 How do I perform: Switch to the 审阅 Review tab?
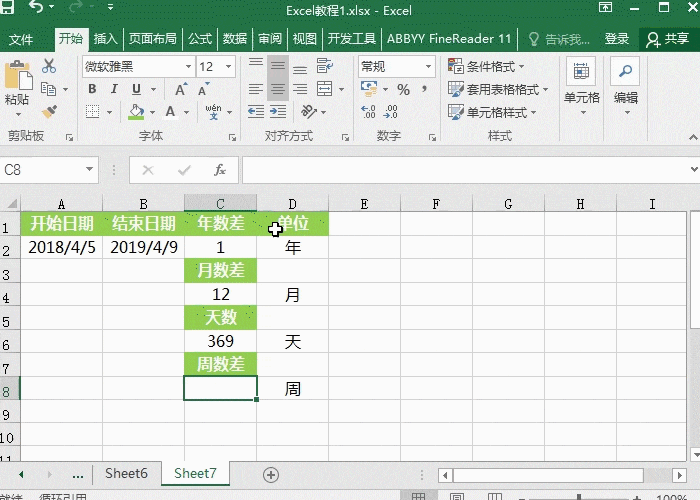pos(270,39)
